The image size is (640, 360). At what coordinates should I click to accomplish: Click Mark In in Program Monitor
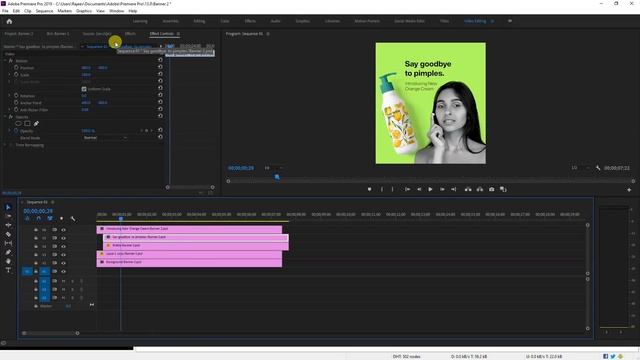click(x=382, y=189)
